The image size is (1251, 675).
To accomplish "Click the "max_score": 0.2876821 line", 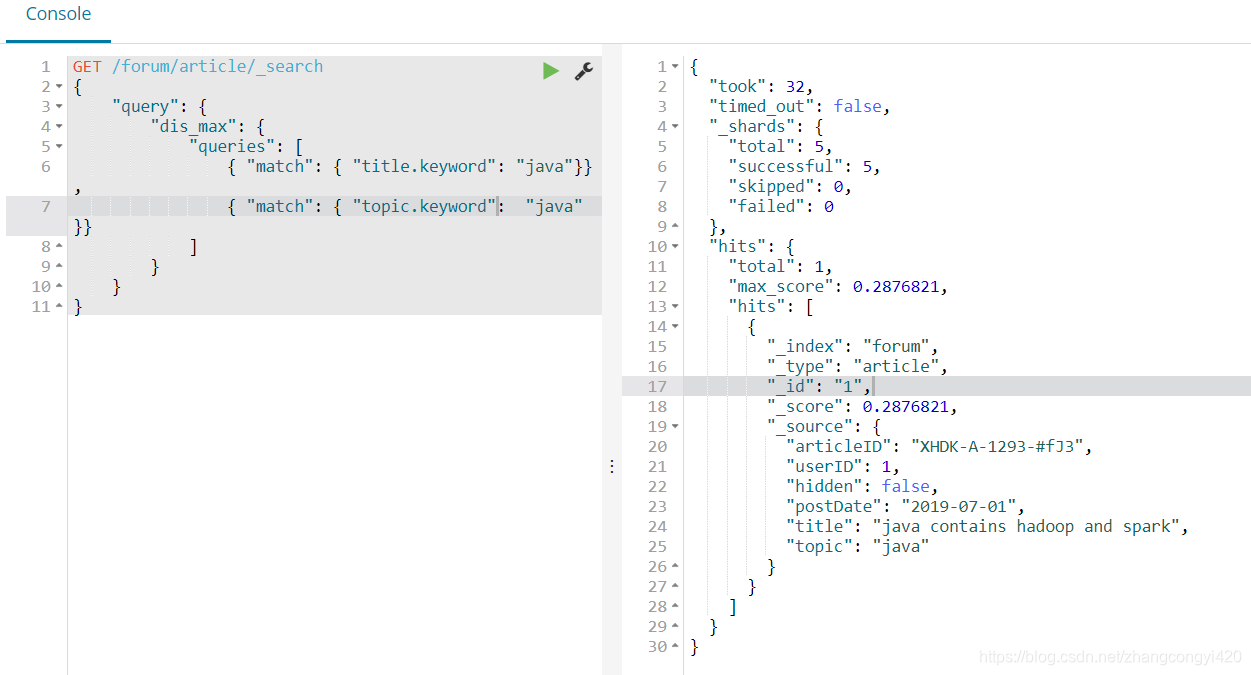I will tap(837, 286).
